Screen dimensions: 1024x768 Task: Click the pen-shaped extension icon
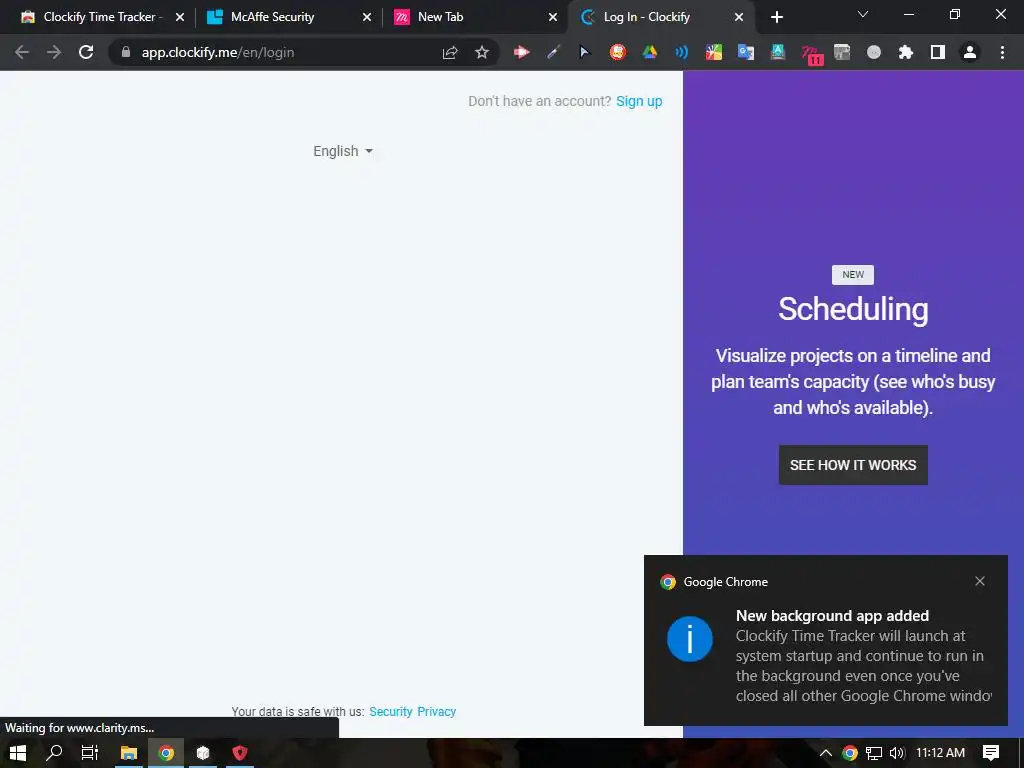point(553,52)
